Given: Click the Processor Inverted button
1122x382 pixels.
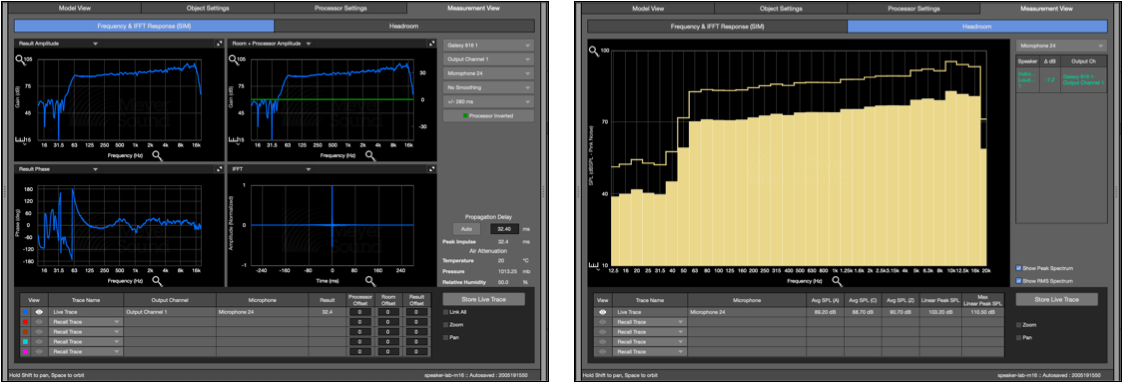Looking at the screenshot, I should [489, 114].
